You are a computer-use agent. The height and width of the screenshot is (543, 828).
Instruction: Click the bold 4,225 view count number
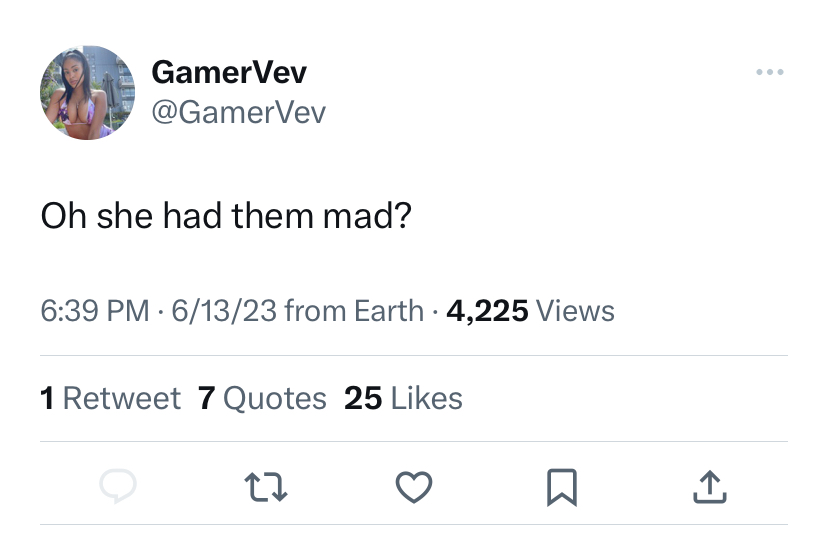487,311
